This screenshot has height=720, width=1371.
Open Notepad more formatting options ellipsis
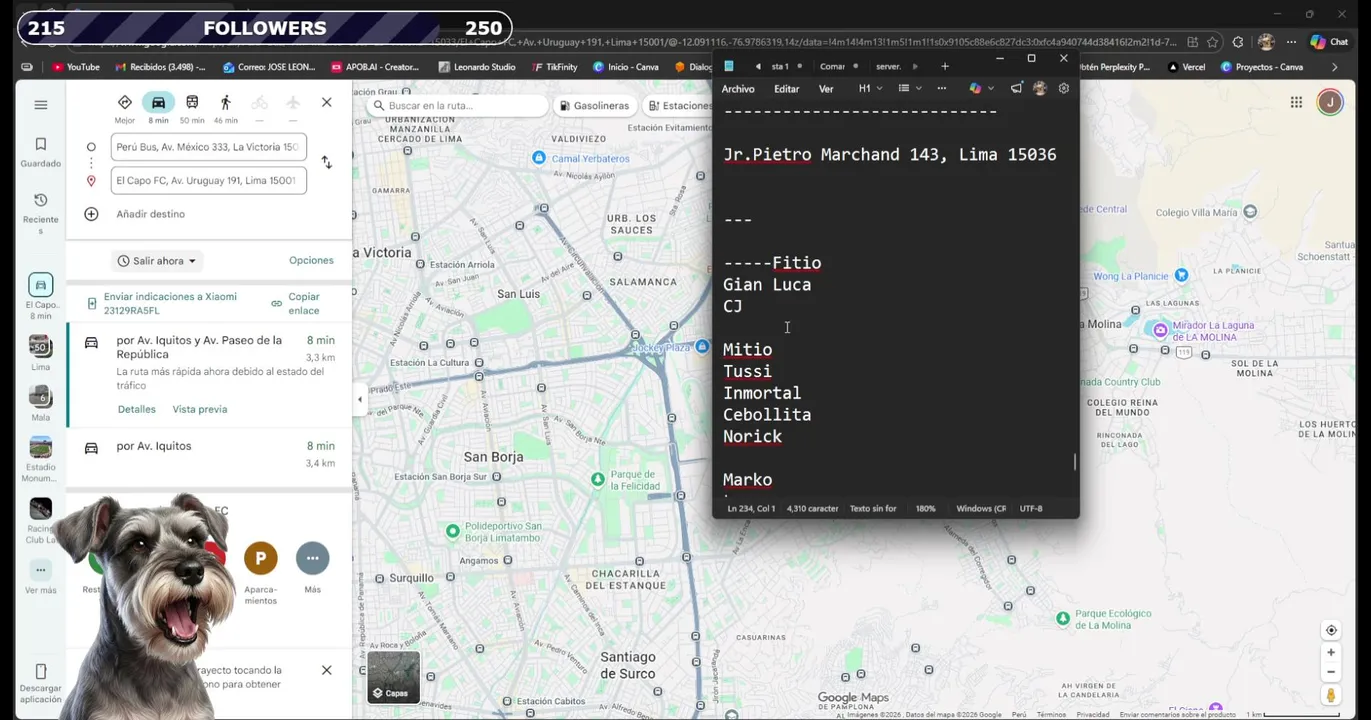coord(941,89)
